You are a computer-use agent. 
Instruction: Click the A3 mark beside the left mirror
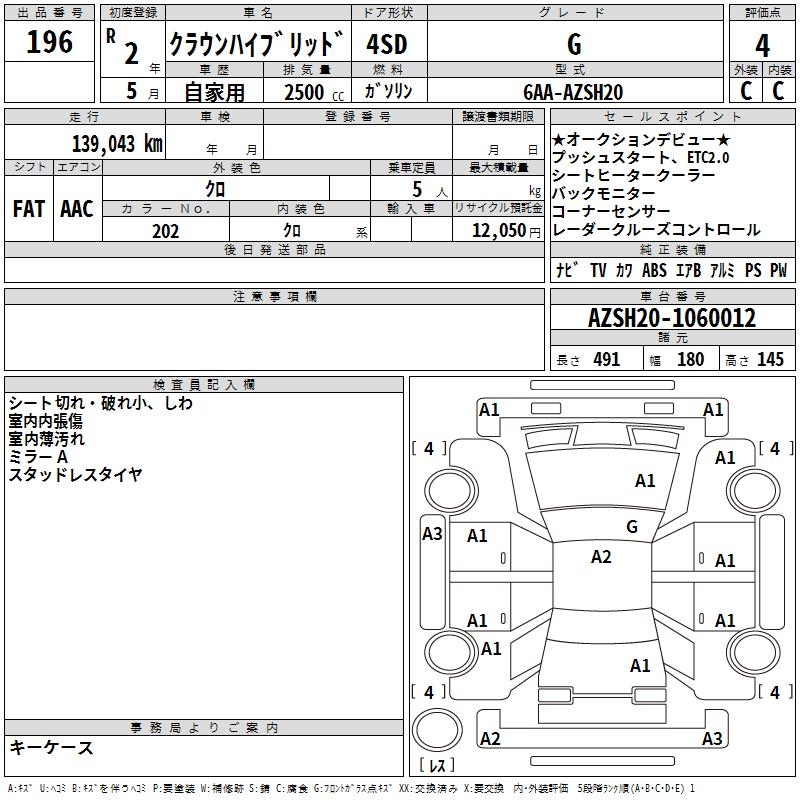[432, 534]
